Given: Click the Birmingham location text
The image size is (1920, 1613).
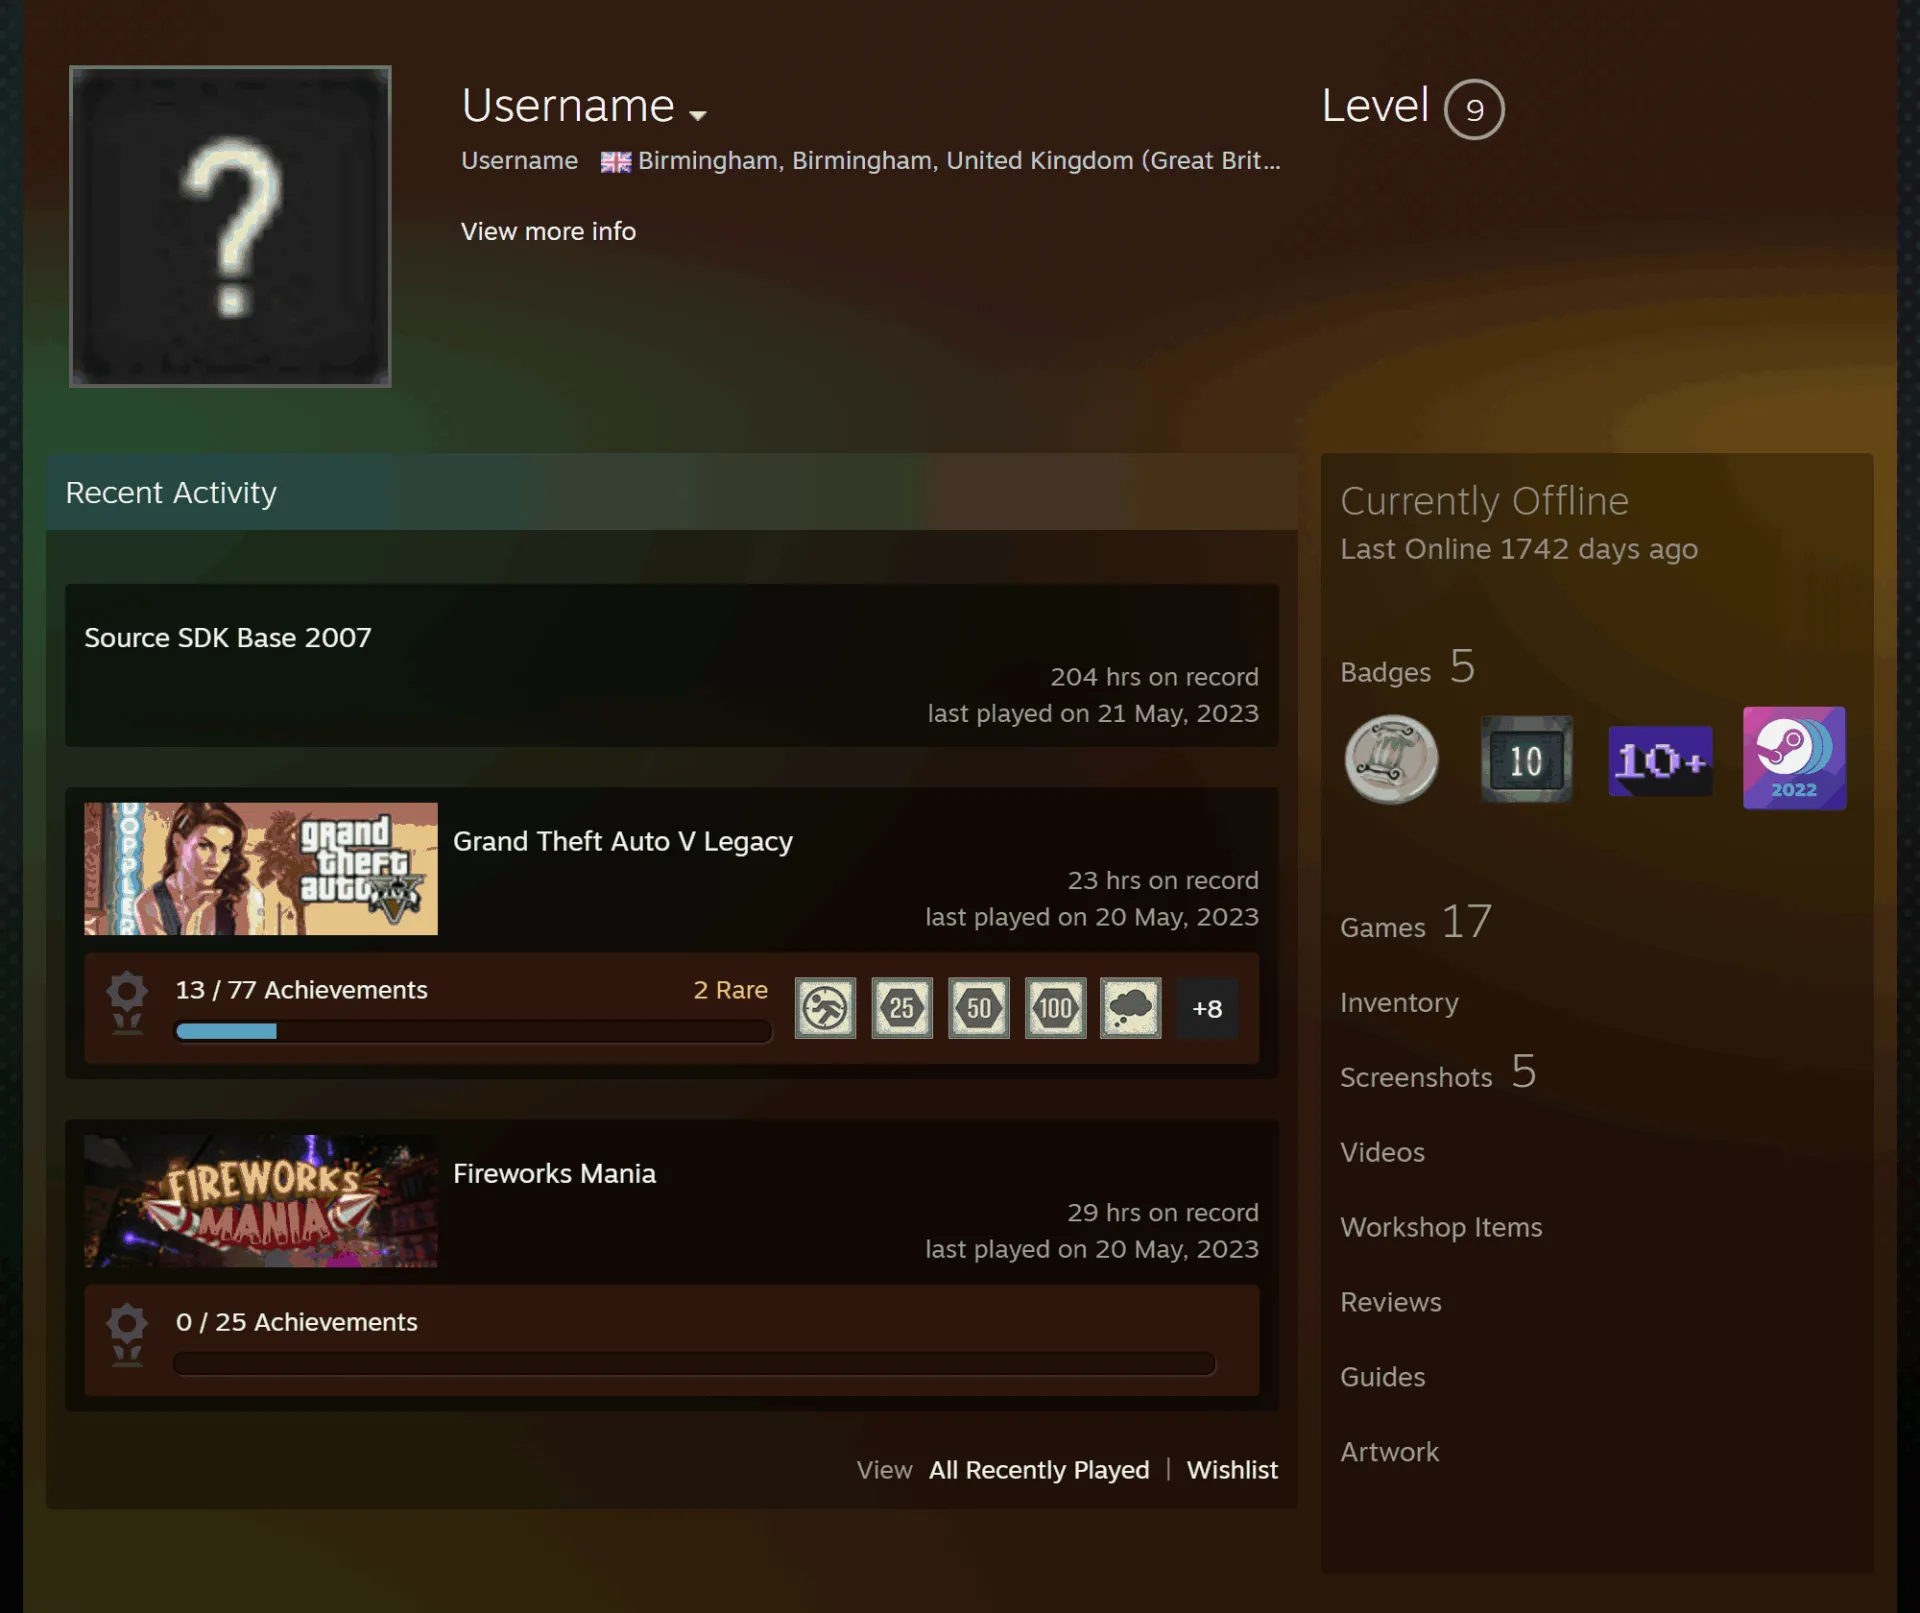Looking at the screenshot, I should pyautogui.click(x=959, y=161).
